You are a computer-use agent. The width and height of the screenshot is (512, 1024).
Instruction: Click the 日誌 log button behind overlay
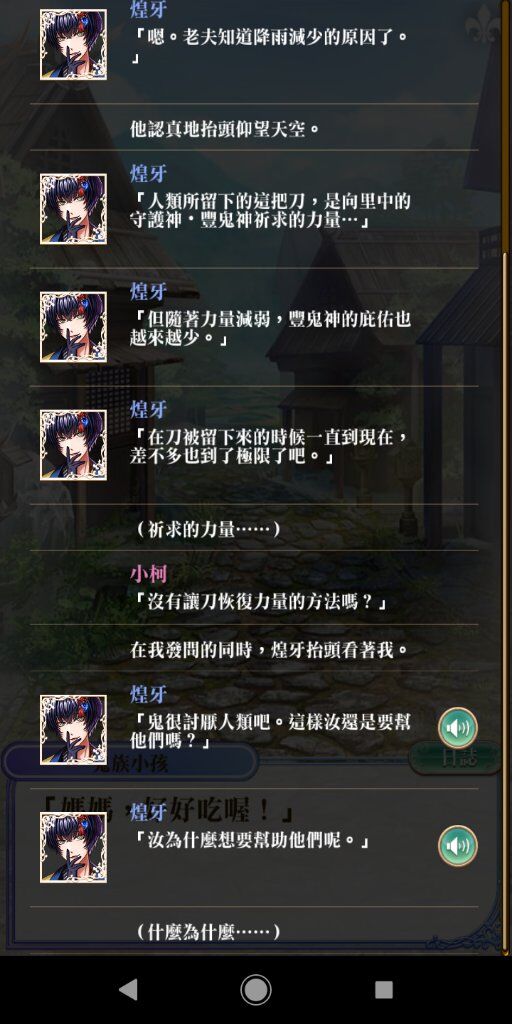455,758
